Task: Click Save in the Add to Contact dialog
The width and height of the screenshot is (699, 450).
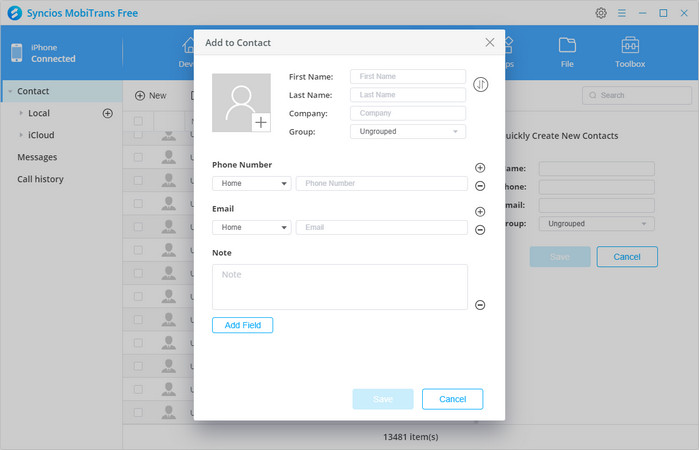Action: 383,399
